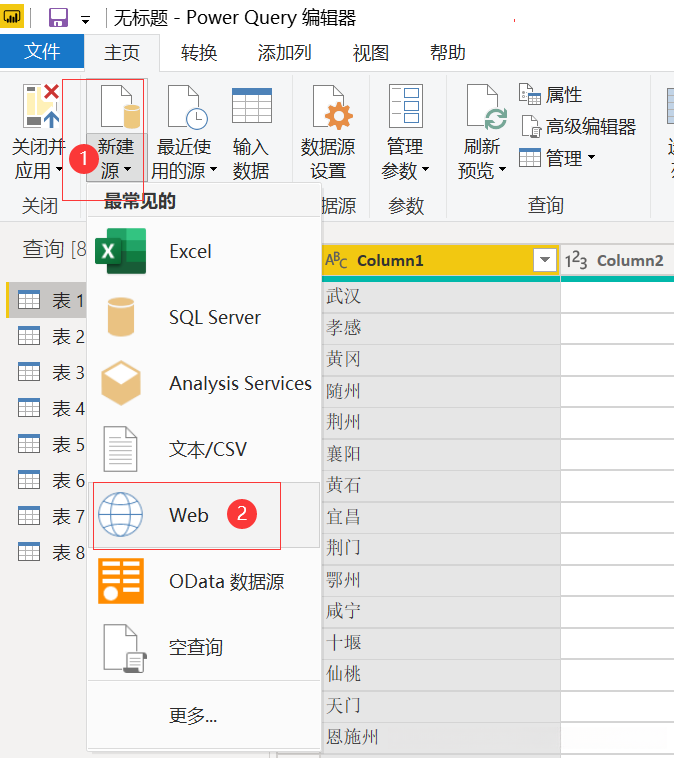Select the cell 荆州

tap(441, 423)
